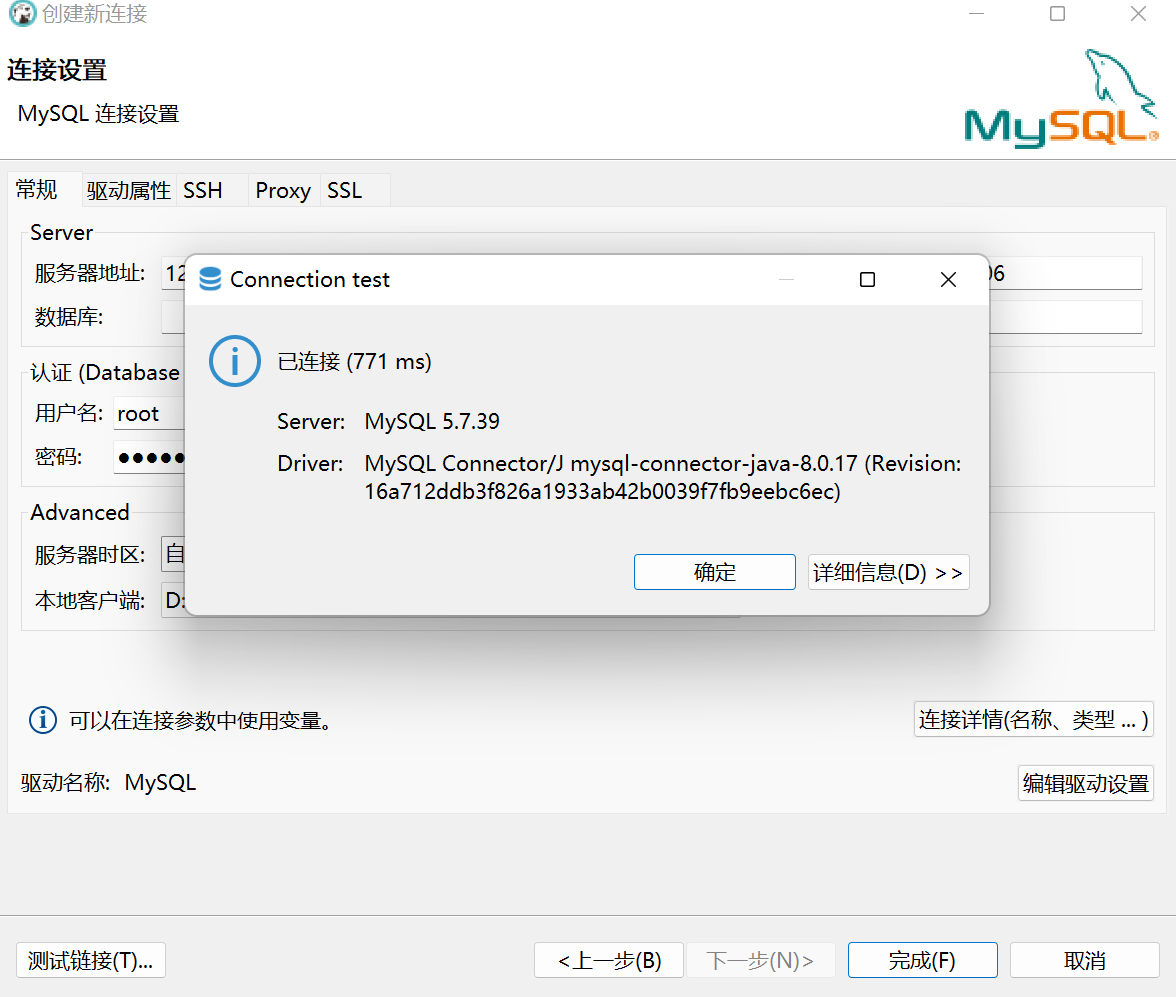Click the port field ending in 06
Image resolution: width=1176 pixels, height=997 pixels.
1066,273
